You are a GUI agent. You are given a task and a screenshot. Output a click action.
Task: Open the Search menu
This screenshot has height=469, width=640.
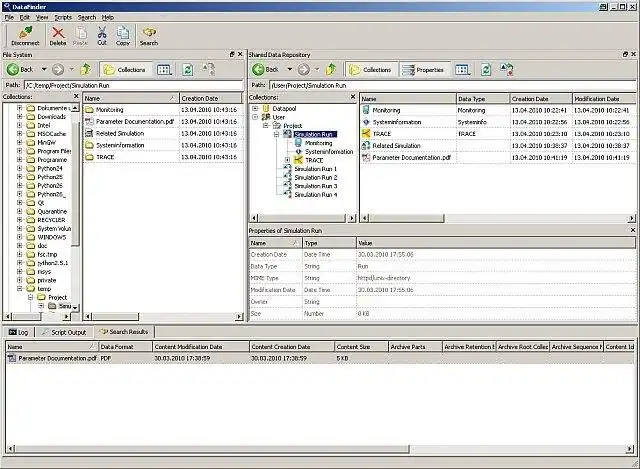click(87, 17)
